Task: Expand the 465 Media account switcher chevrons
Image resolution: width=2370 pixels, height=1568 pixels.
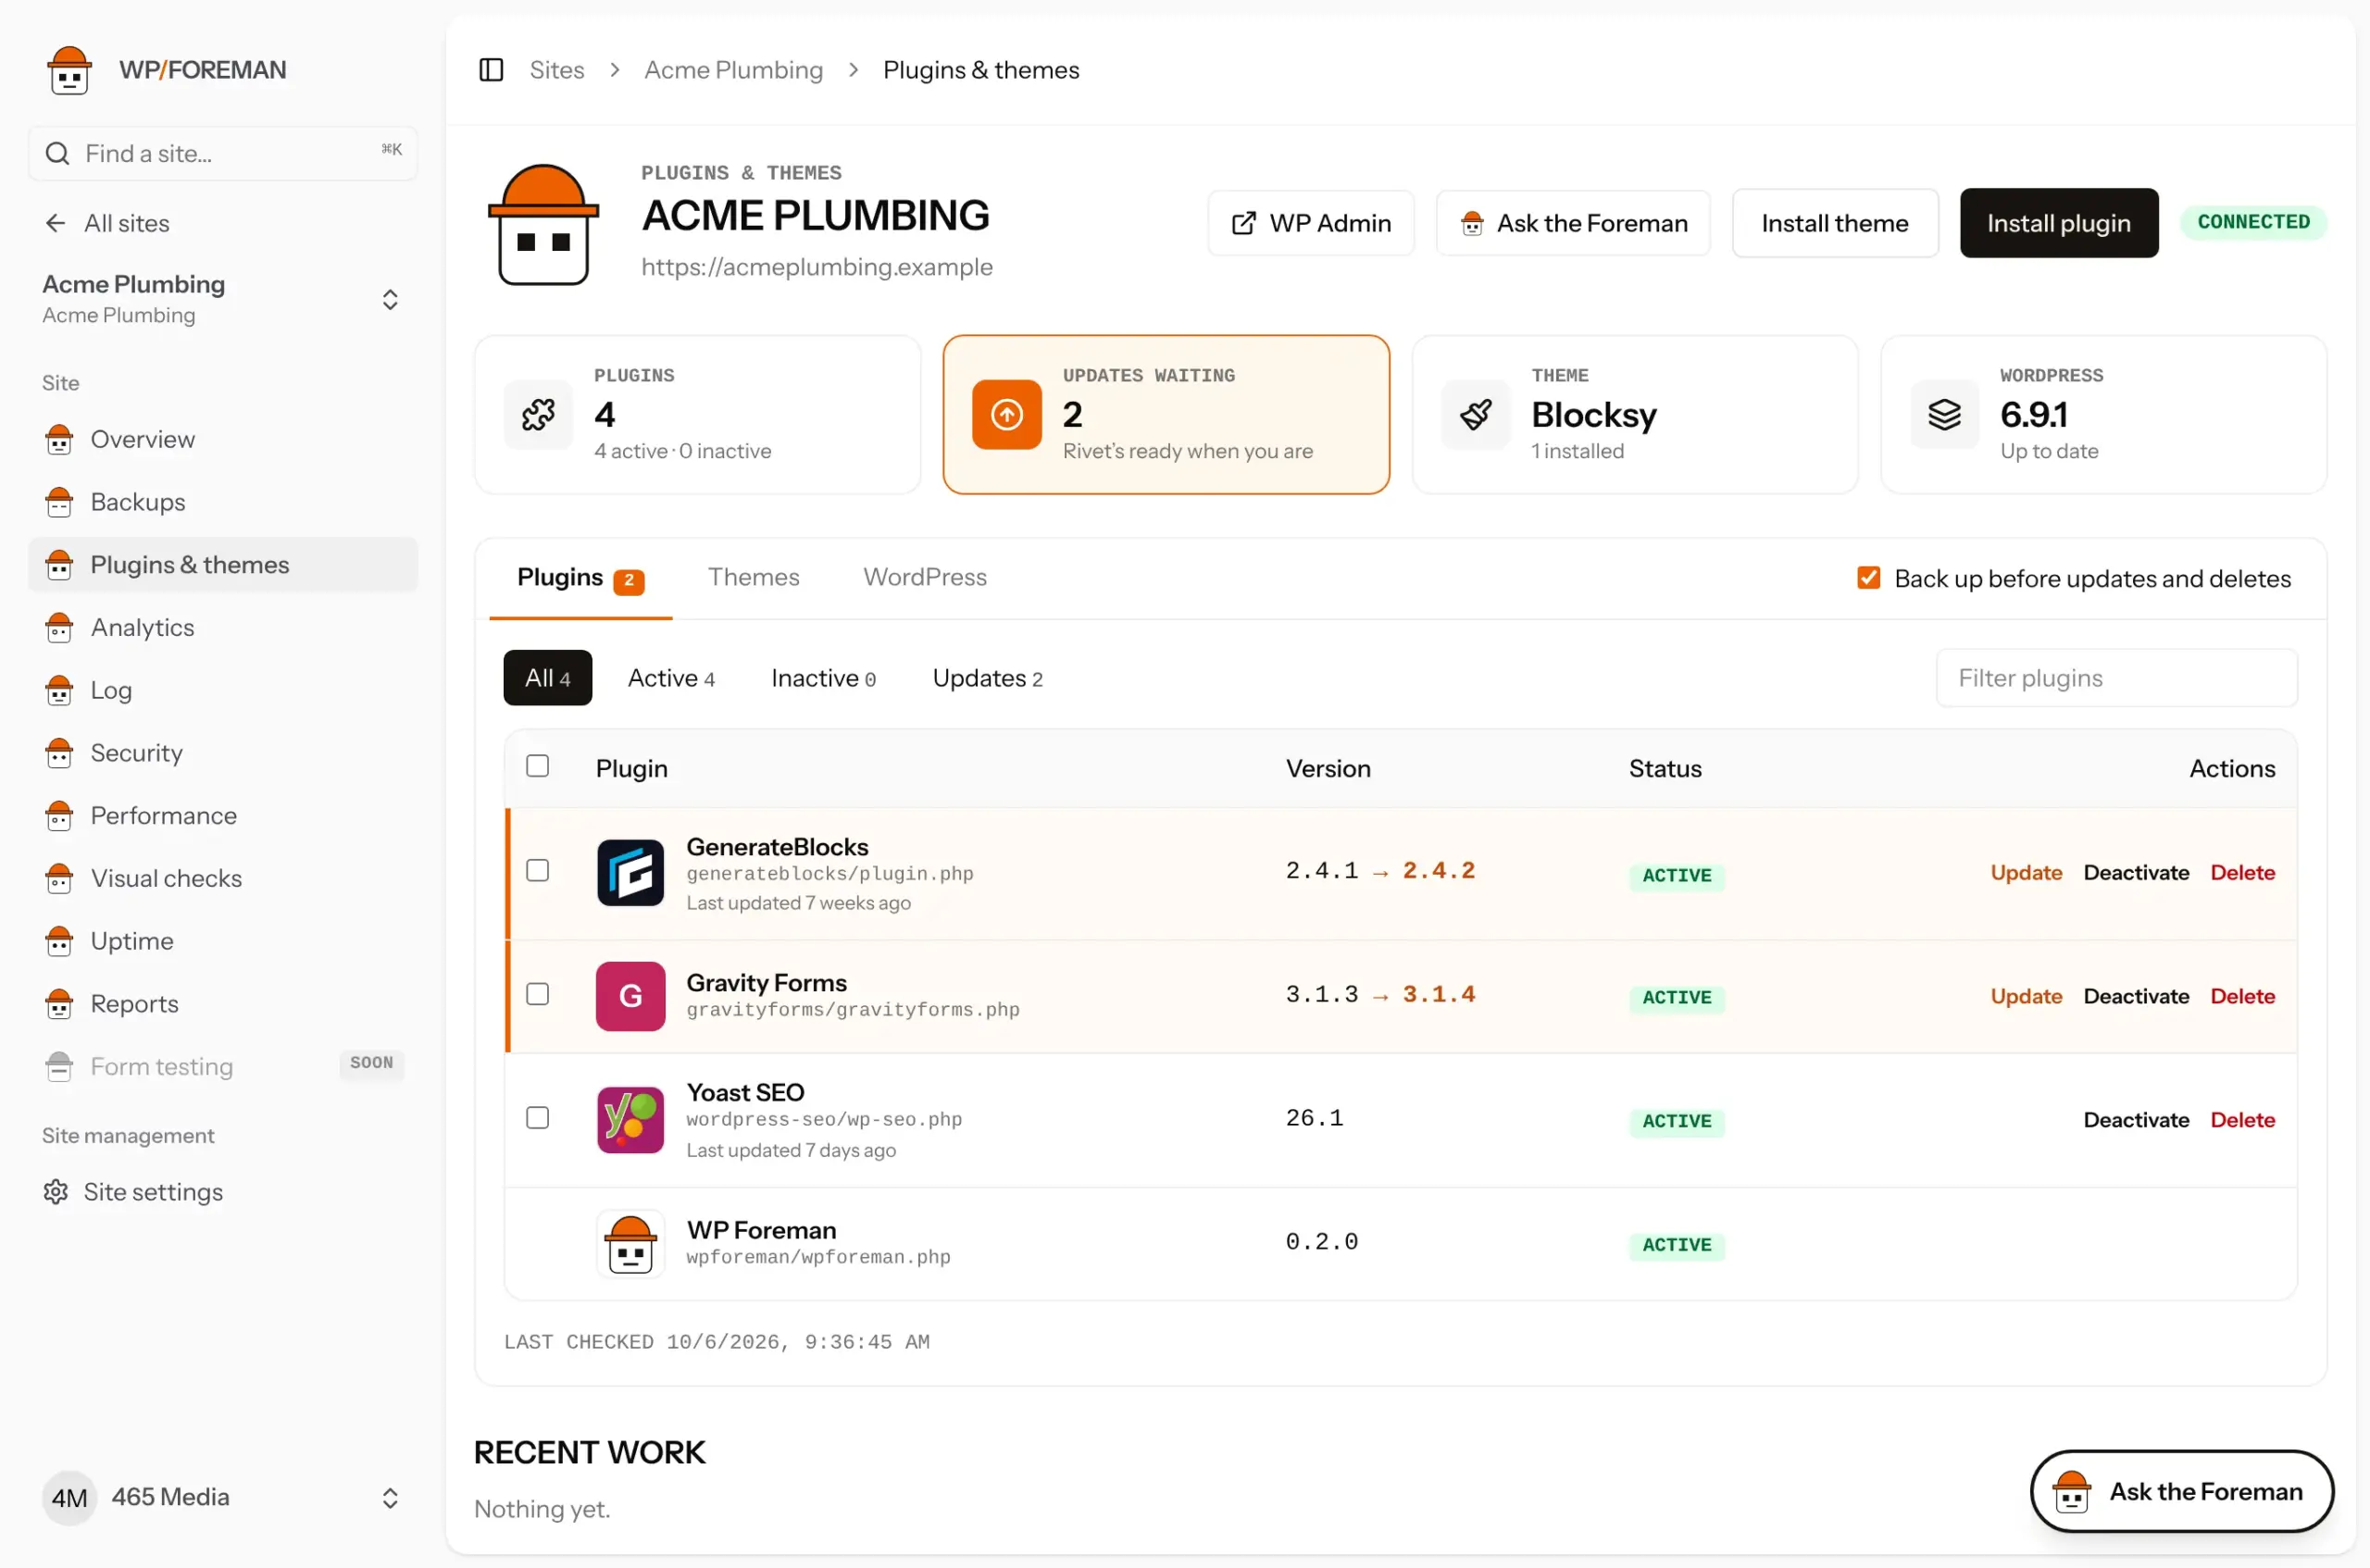Action: (390, 1498)
